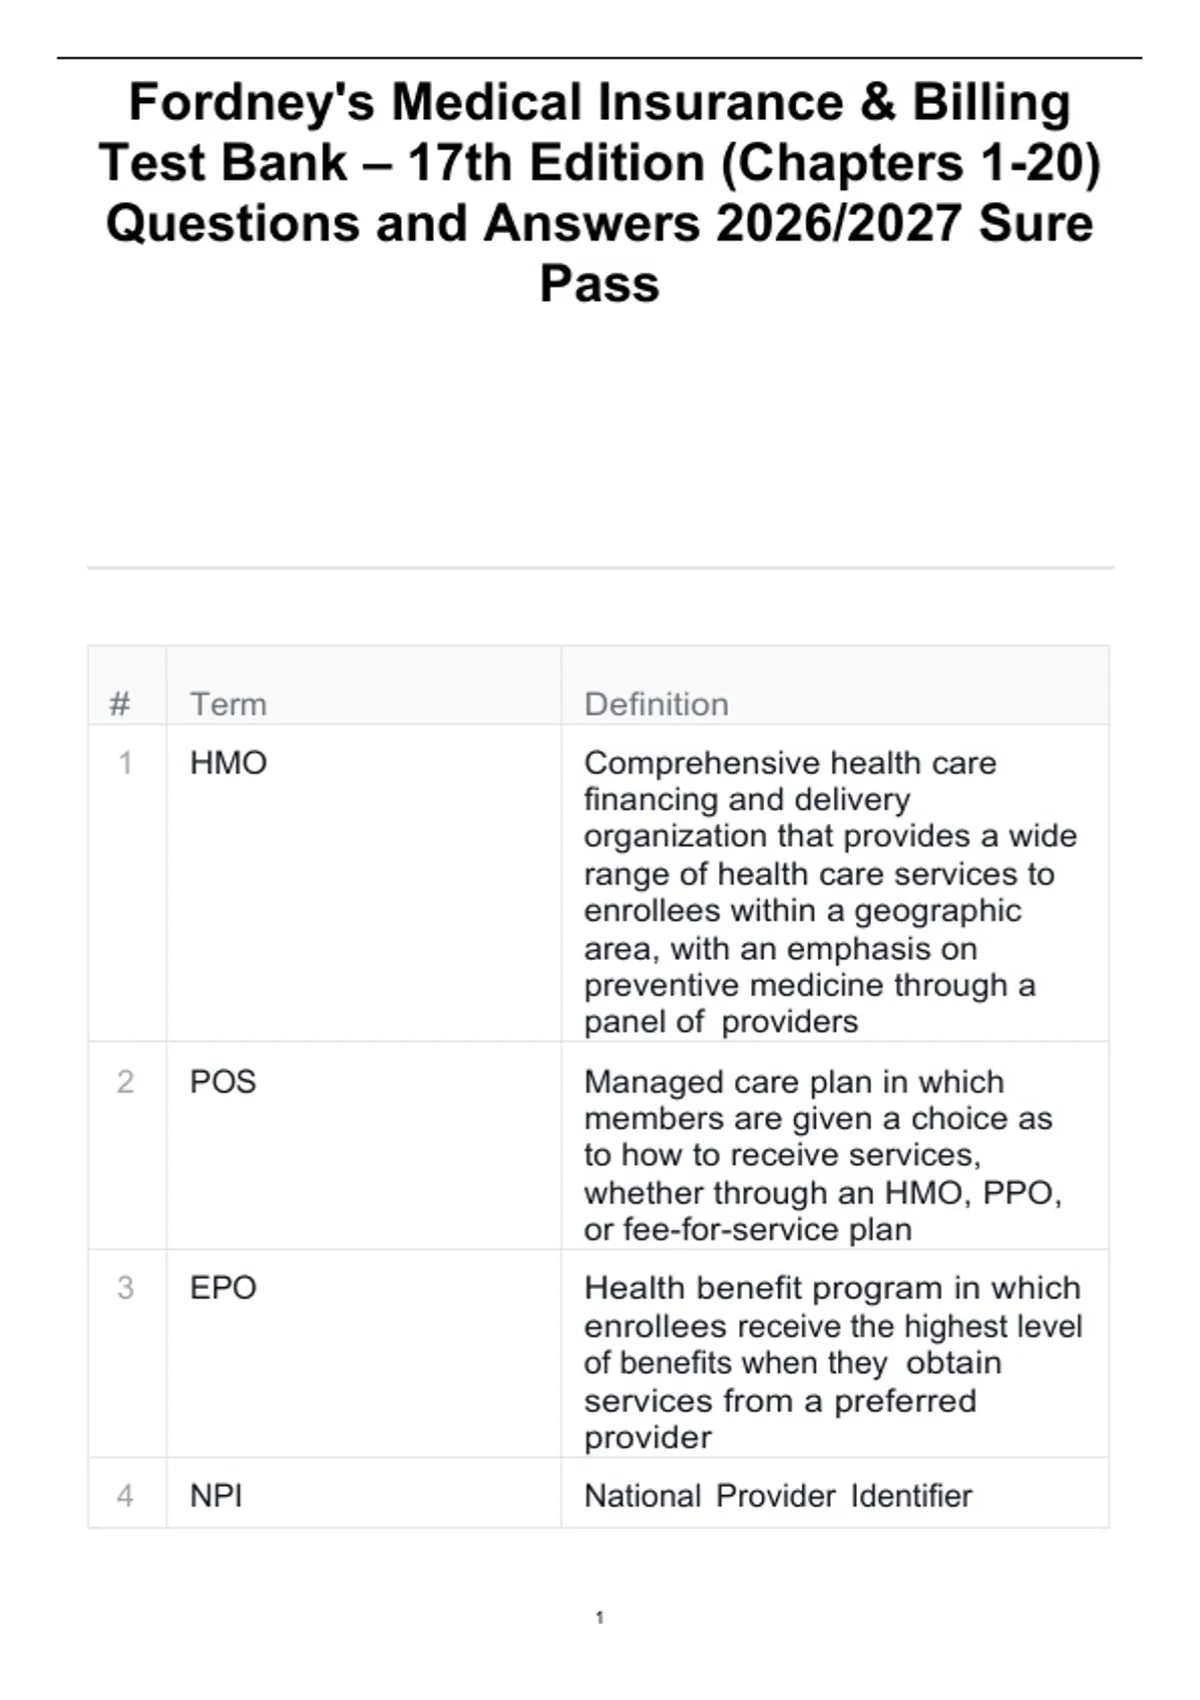Click 'Questions and Answers 2026/2027' title line
The width and height of the screenshot is (1200, 1700).
tap(534, 222)
